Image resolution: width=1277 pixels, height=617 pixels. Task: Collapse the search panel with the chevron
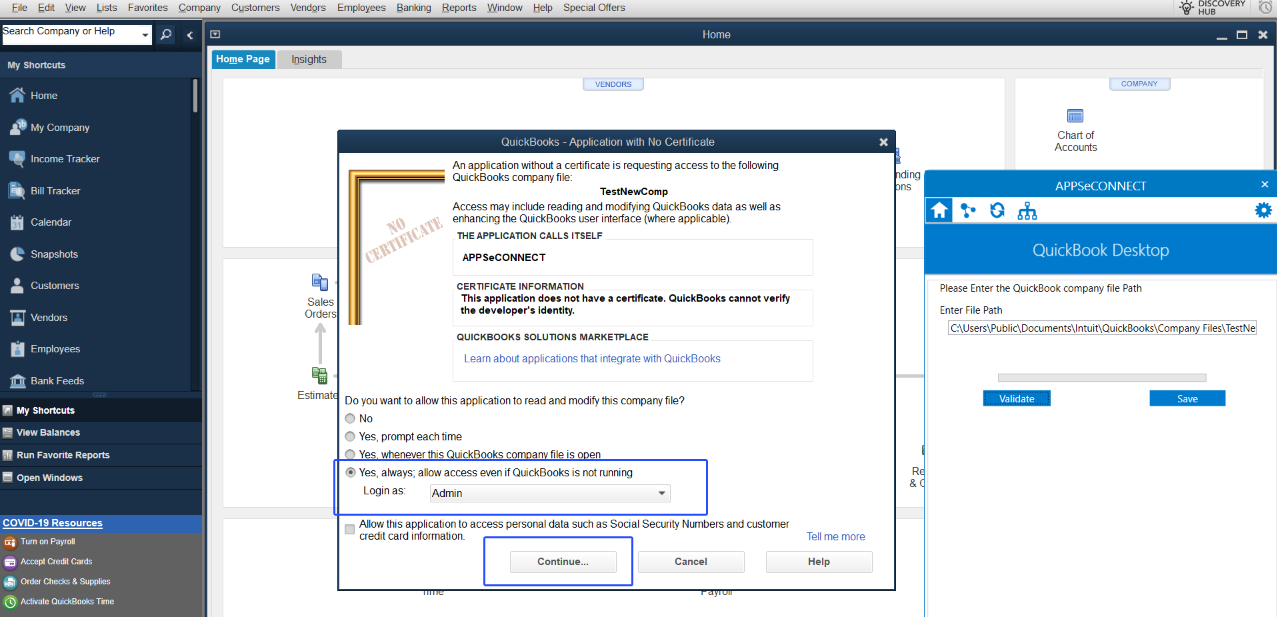pos(189,34)
